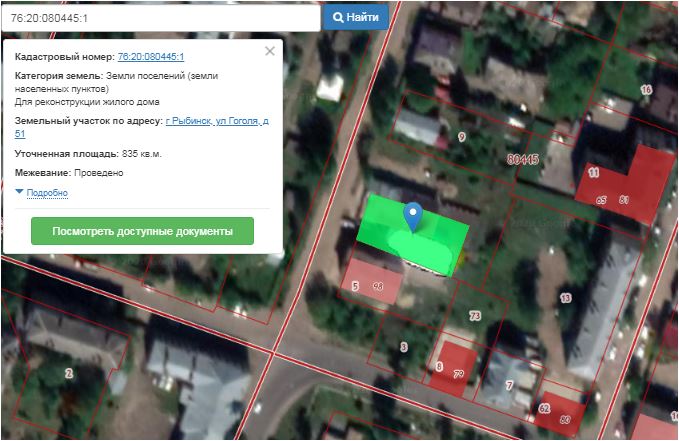Click parcel number 2 on the map
This screenshot has height=441, width=679.
pos(68,373)
